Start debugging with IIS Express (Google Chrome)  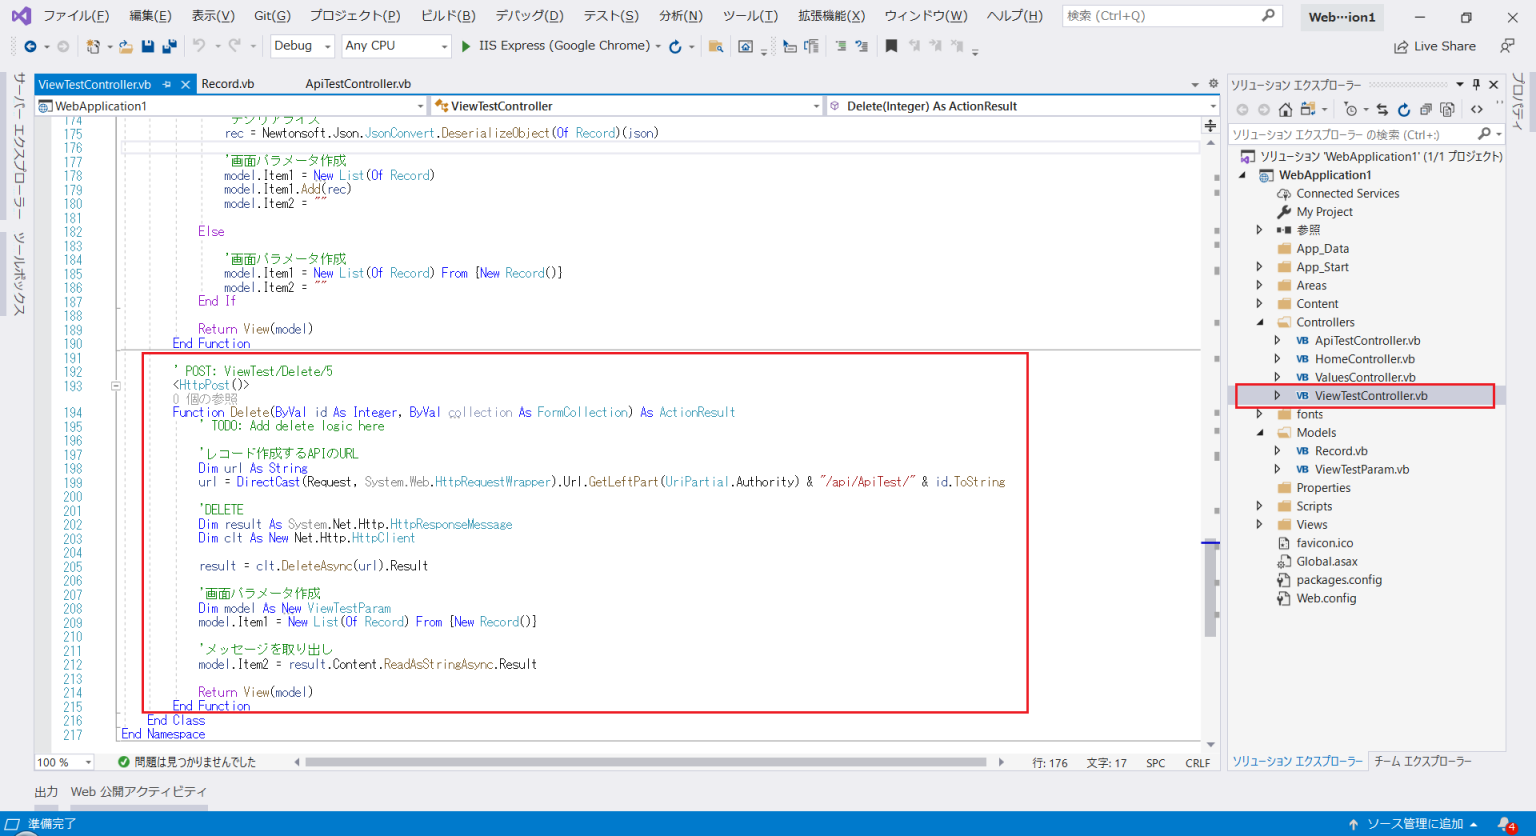pos(465,46)
